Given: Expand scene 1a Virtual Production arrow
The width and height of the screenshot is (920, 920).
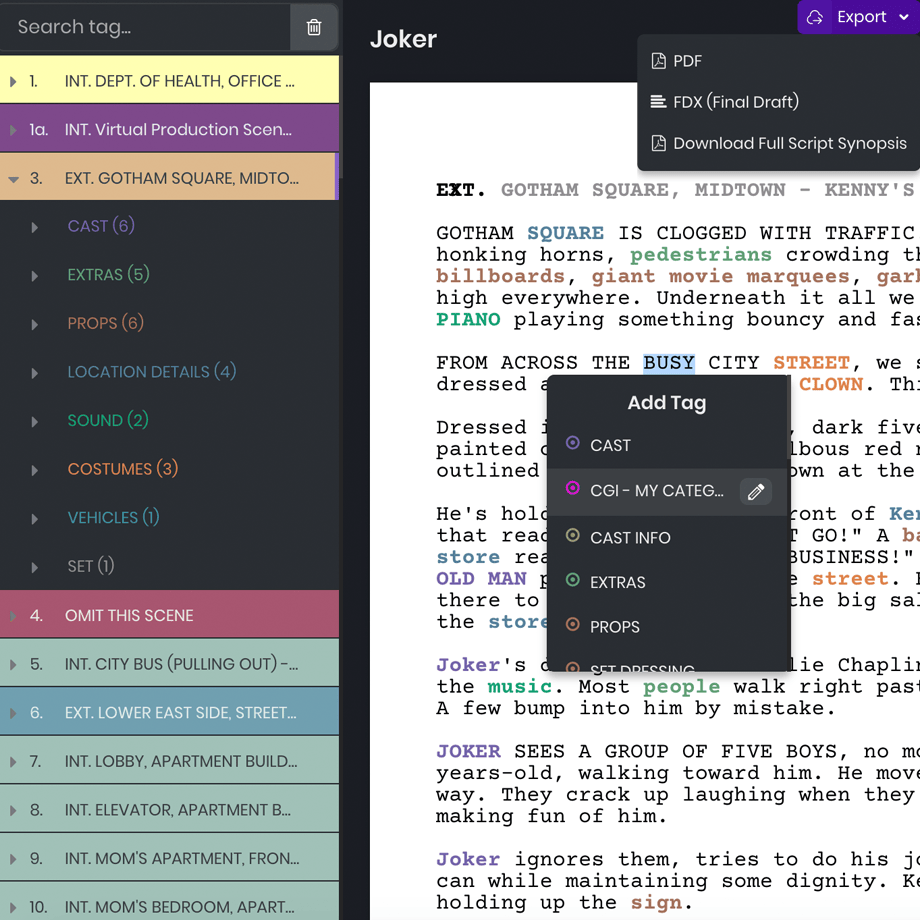Looking at the screenshot, I should click(13, 130).
